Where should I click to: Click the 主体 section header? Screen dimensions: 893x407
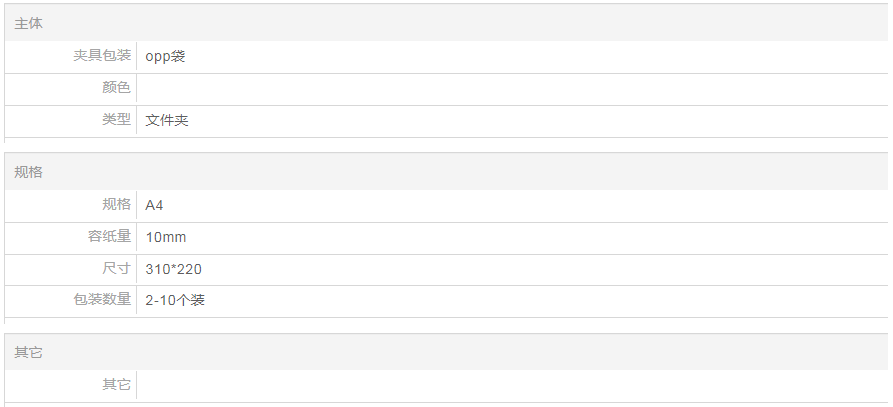[29, 22]
